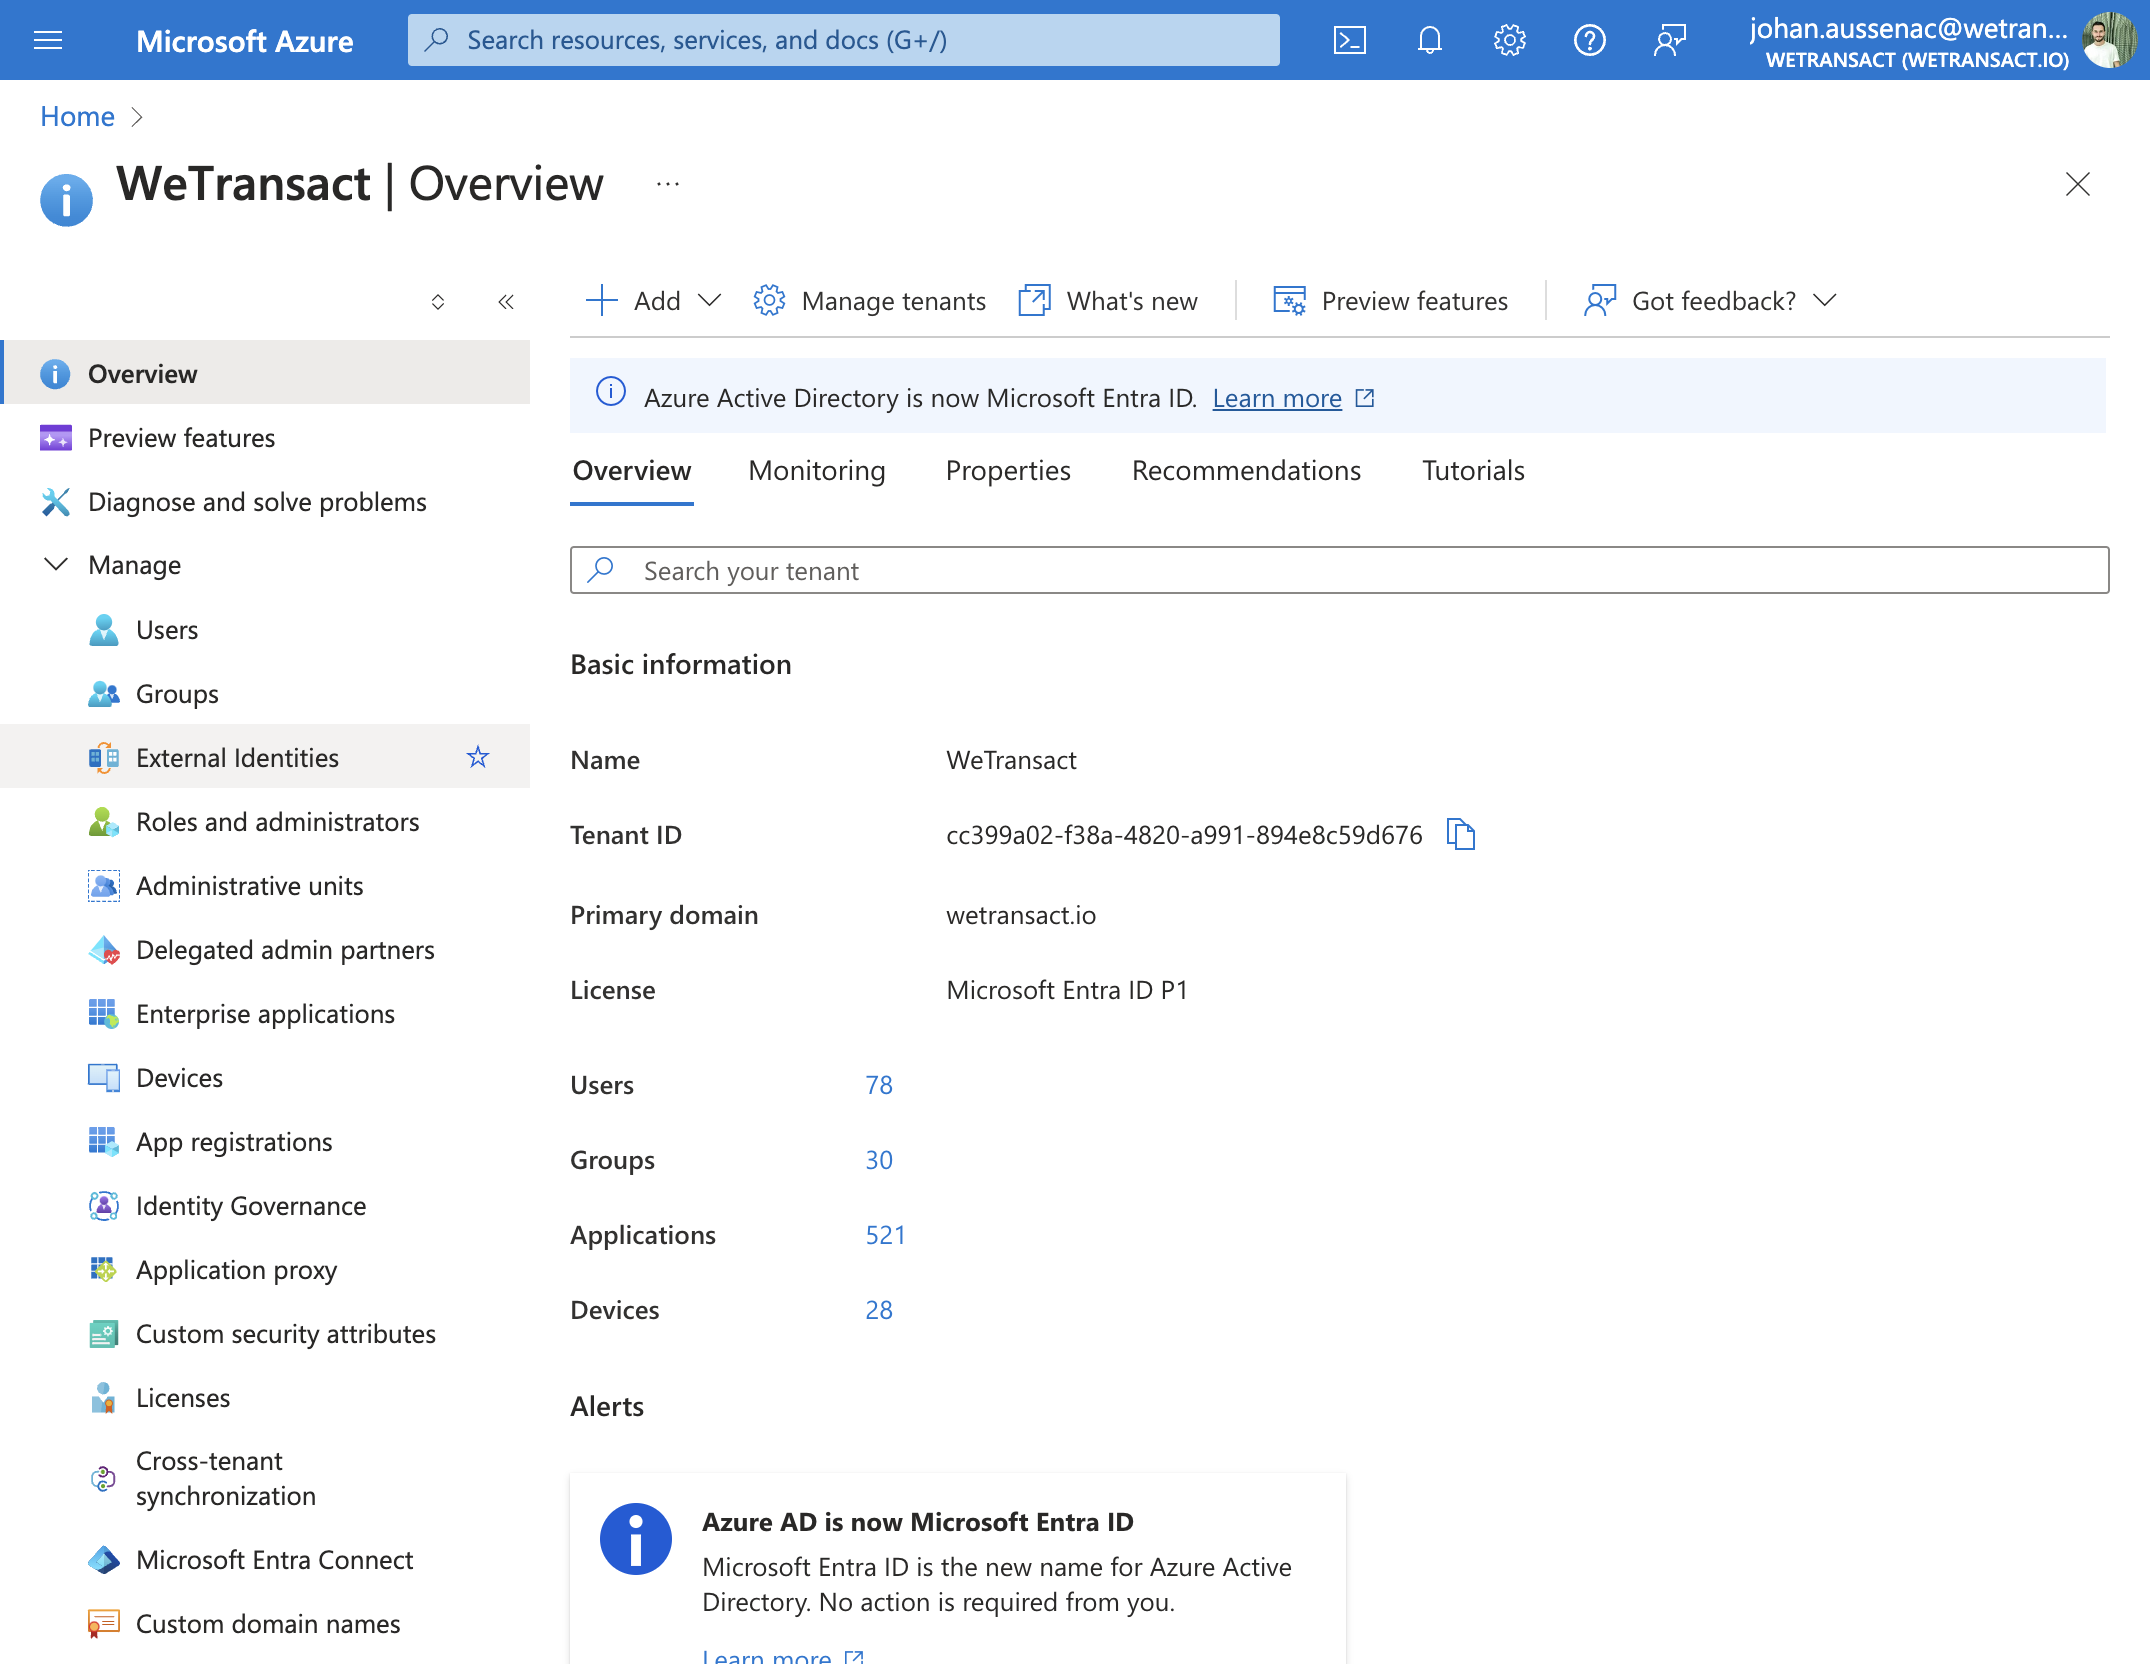
Task: Open the Applications count 521
Action: pyautogui.click(x=885, y=1235)
